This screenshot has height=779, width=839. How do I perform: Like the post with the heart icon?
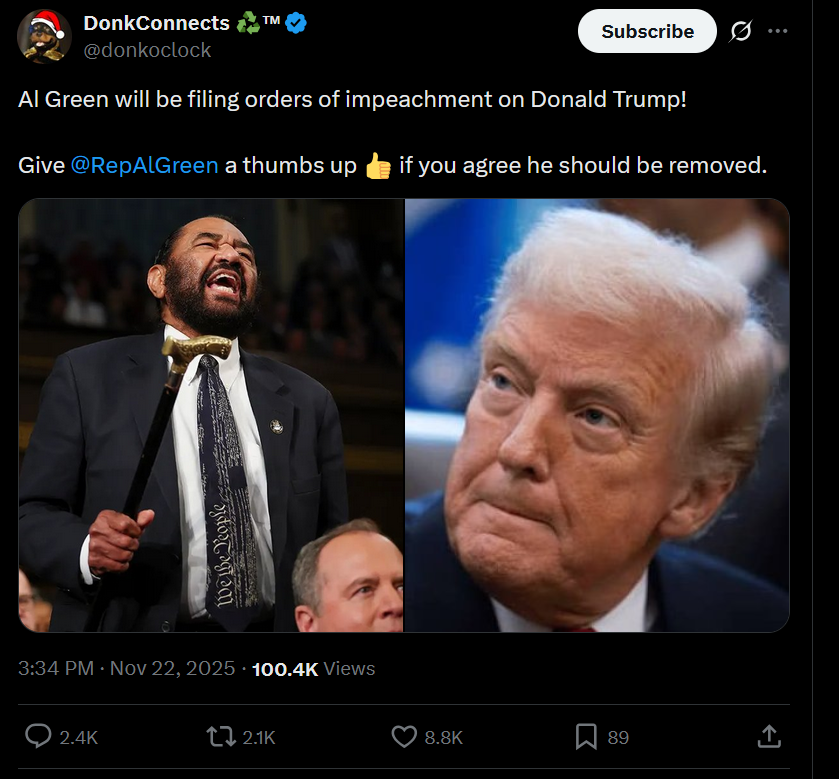pyautogui.click(x=404, y=736)
